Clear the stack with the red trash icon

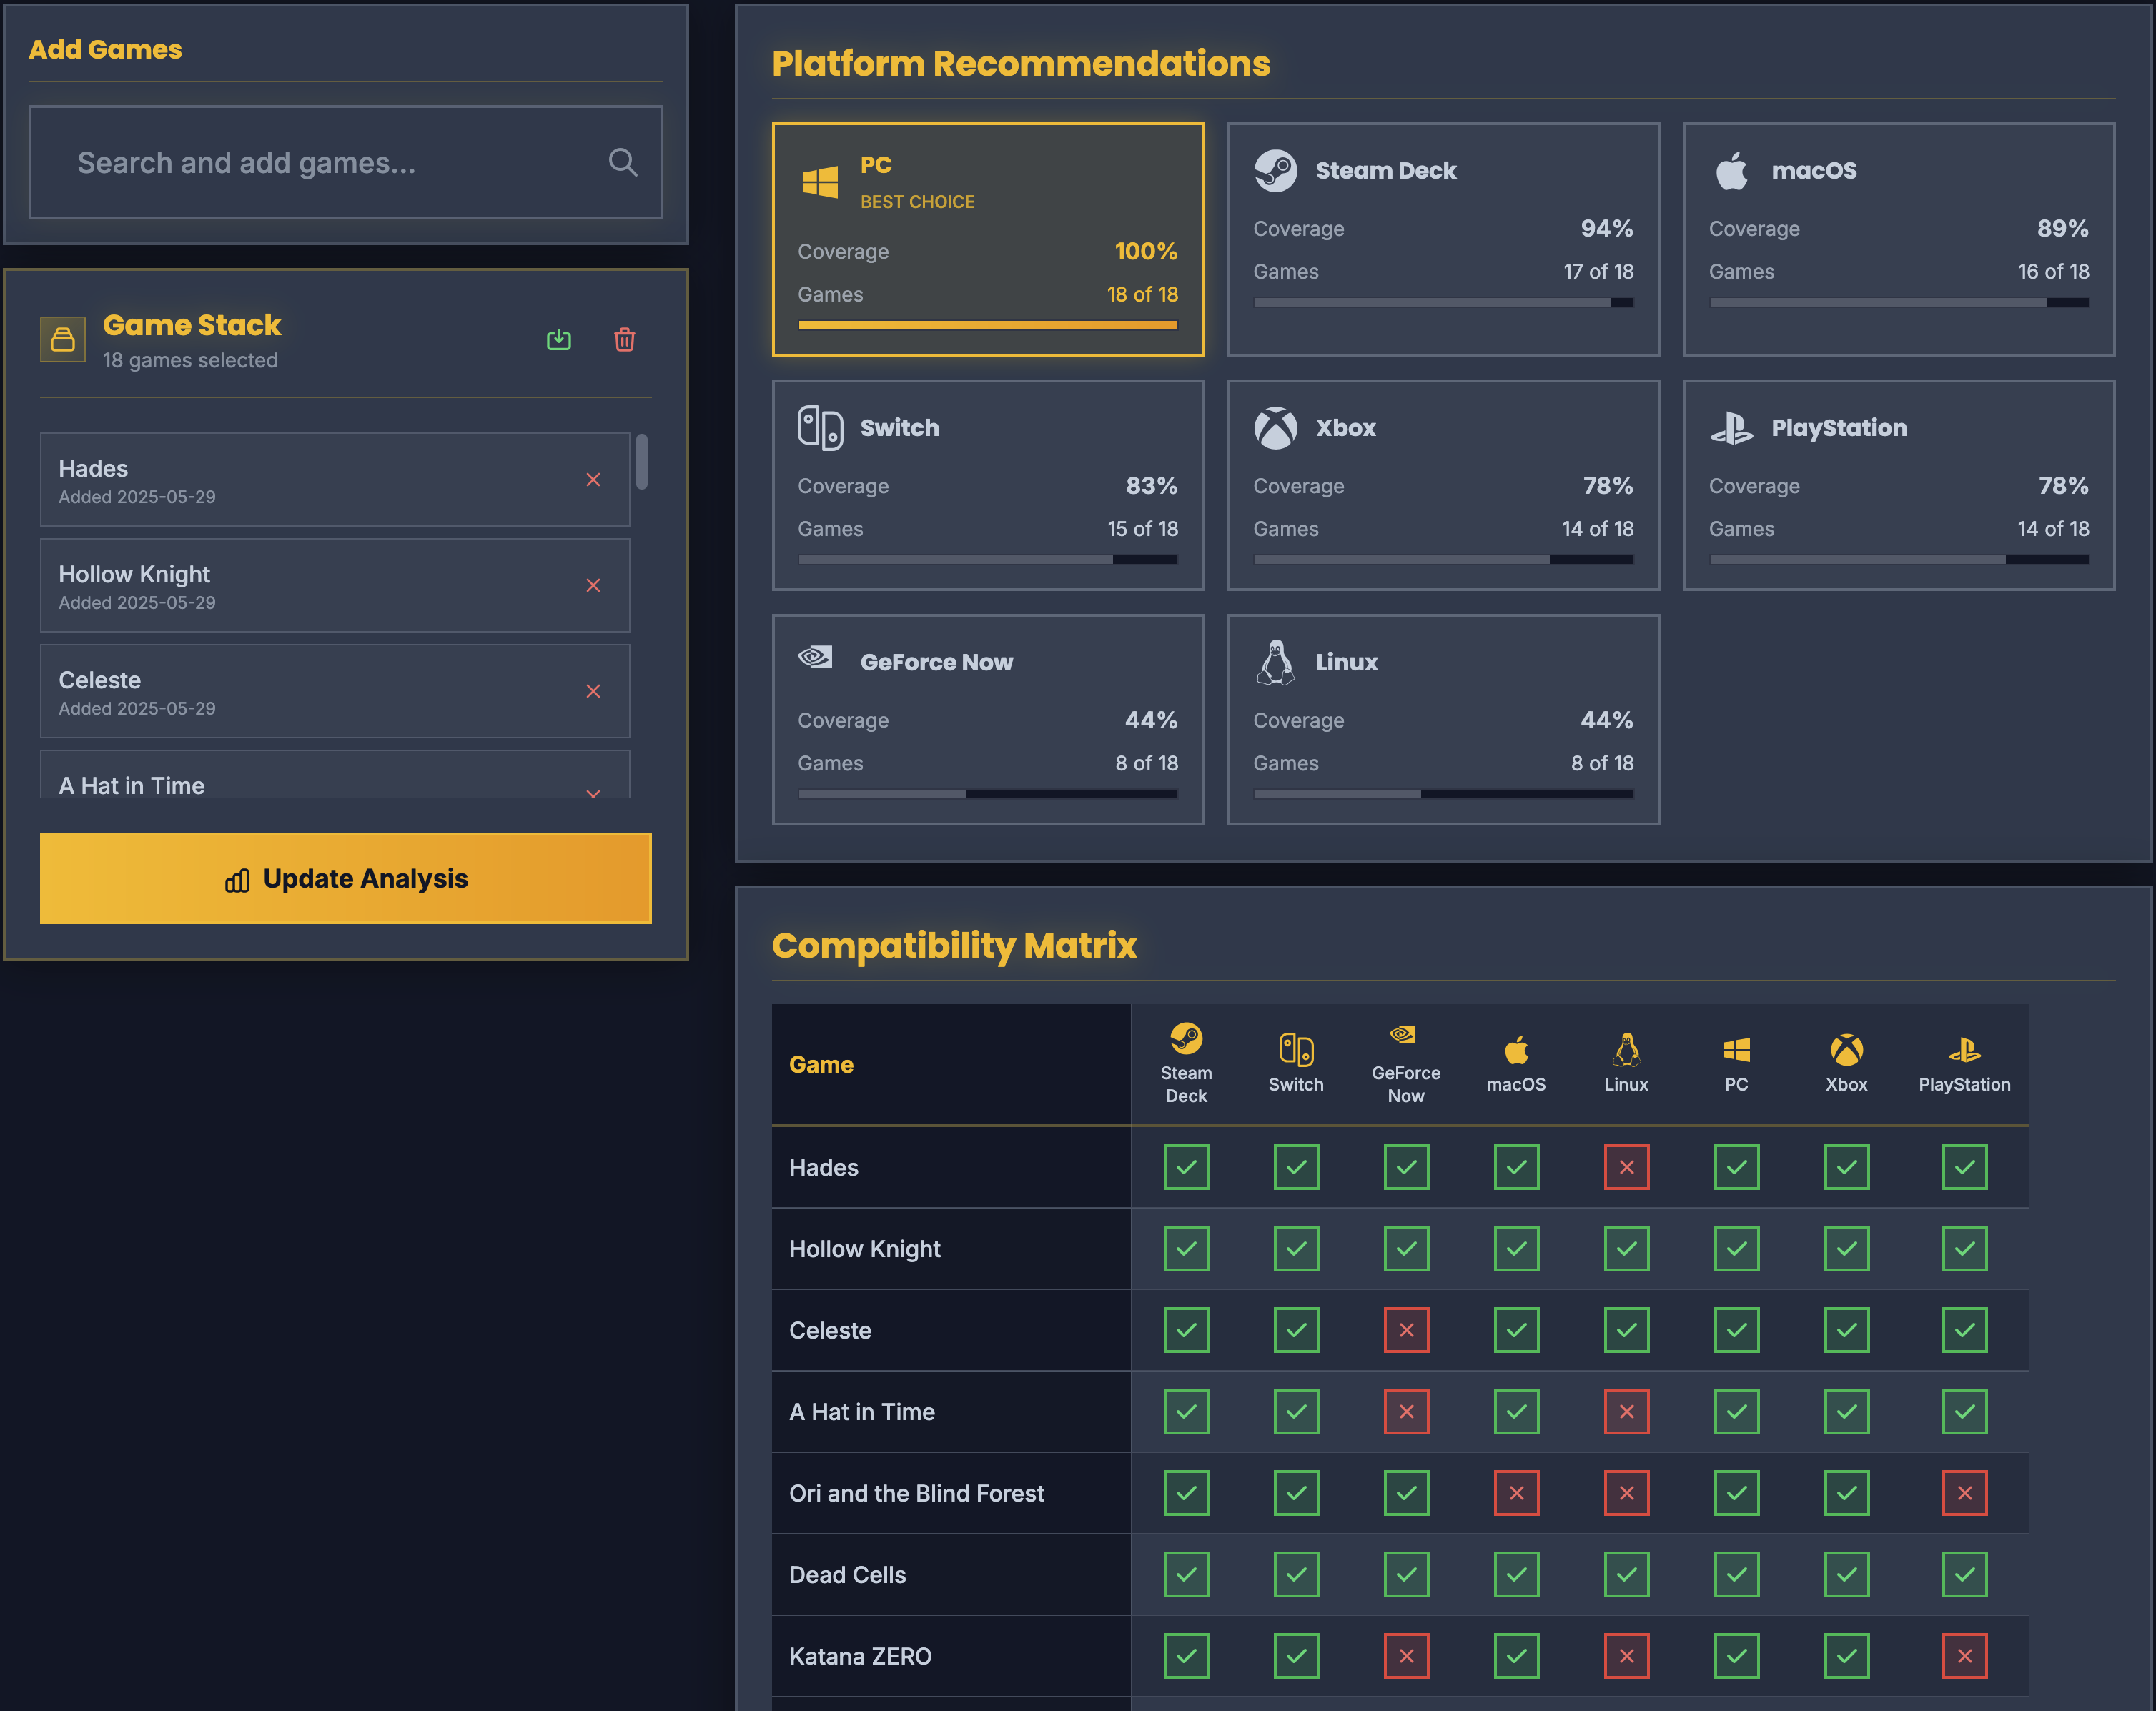click(x=624, y=340)
